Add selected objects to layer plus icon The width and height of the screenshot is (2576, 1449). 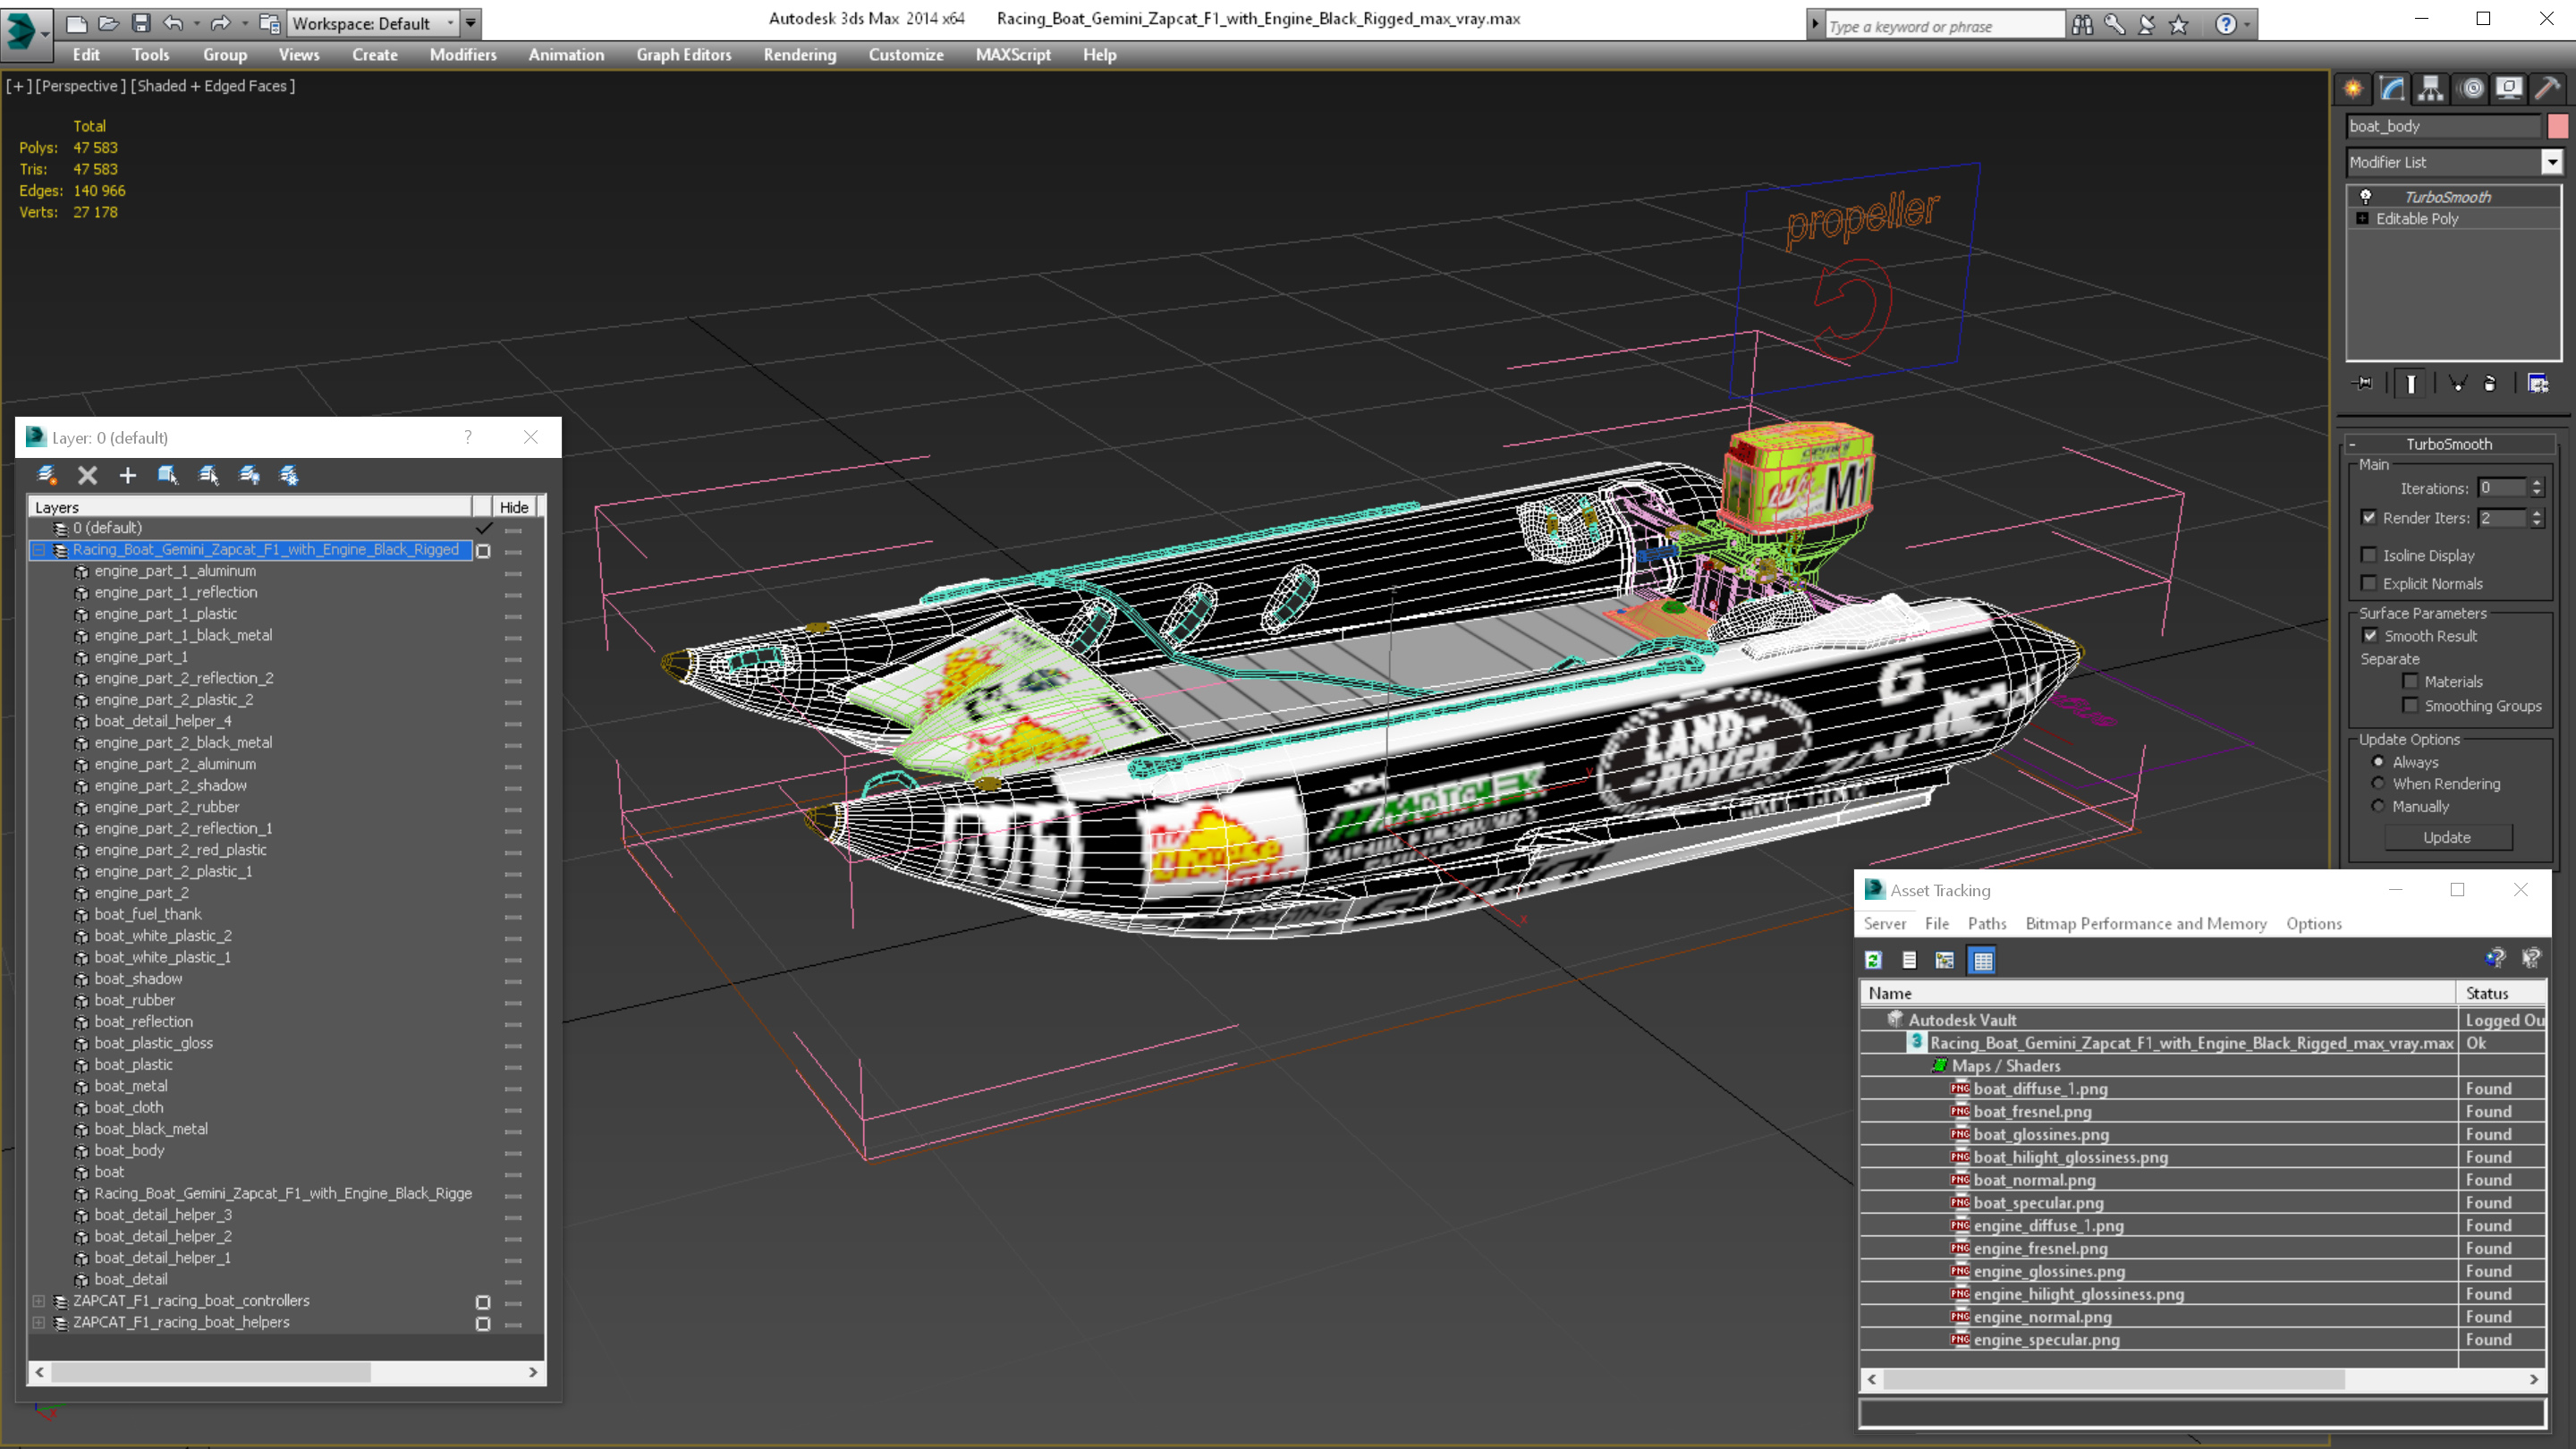(x=127, y=475)
